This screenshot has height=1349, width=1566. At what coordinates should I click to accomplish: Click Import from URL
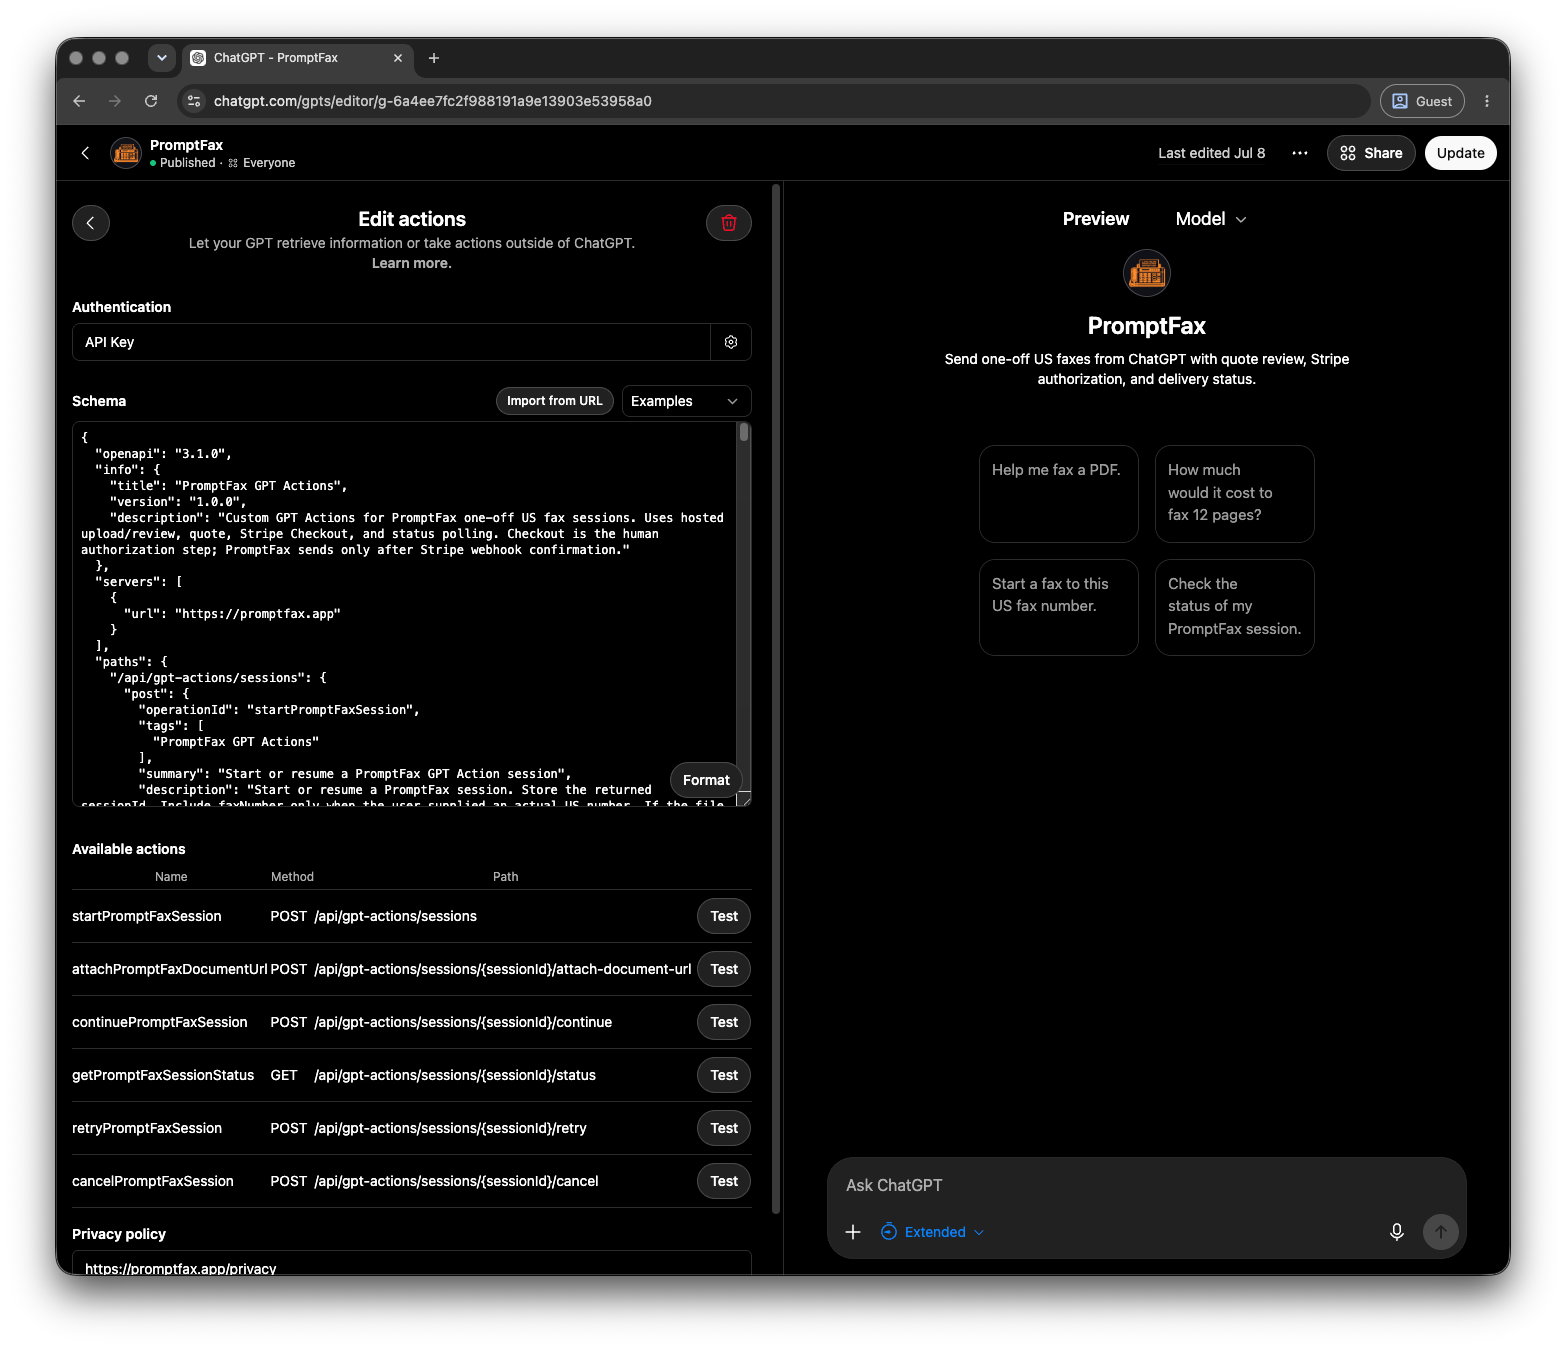pyautogui.click(x=555, y=401)
